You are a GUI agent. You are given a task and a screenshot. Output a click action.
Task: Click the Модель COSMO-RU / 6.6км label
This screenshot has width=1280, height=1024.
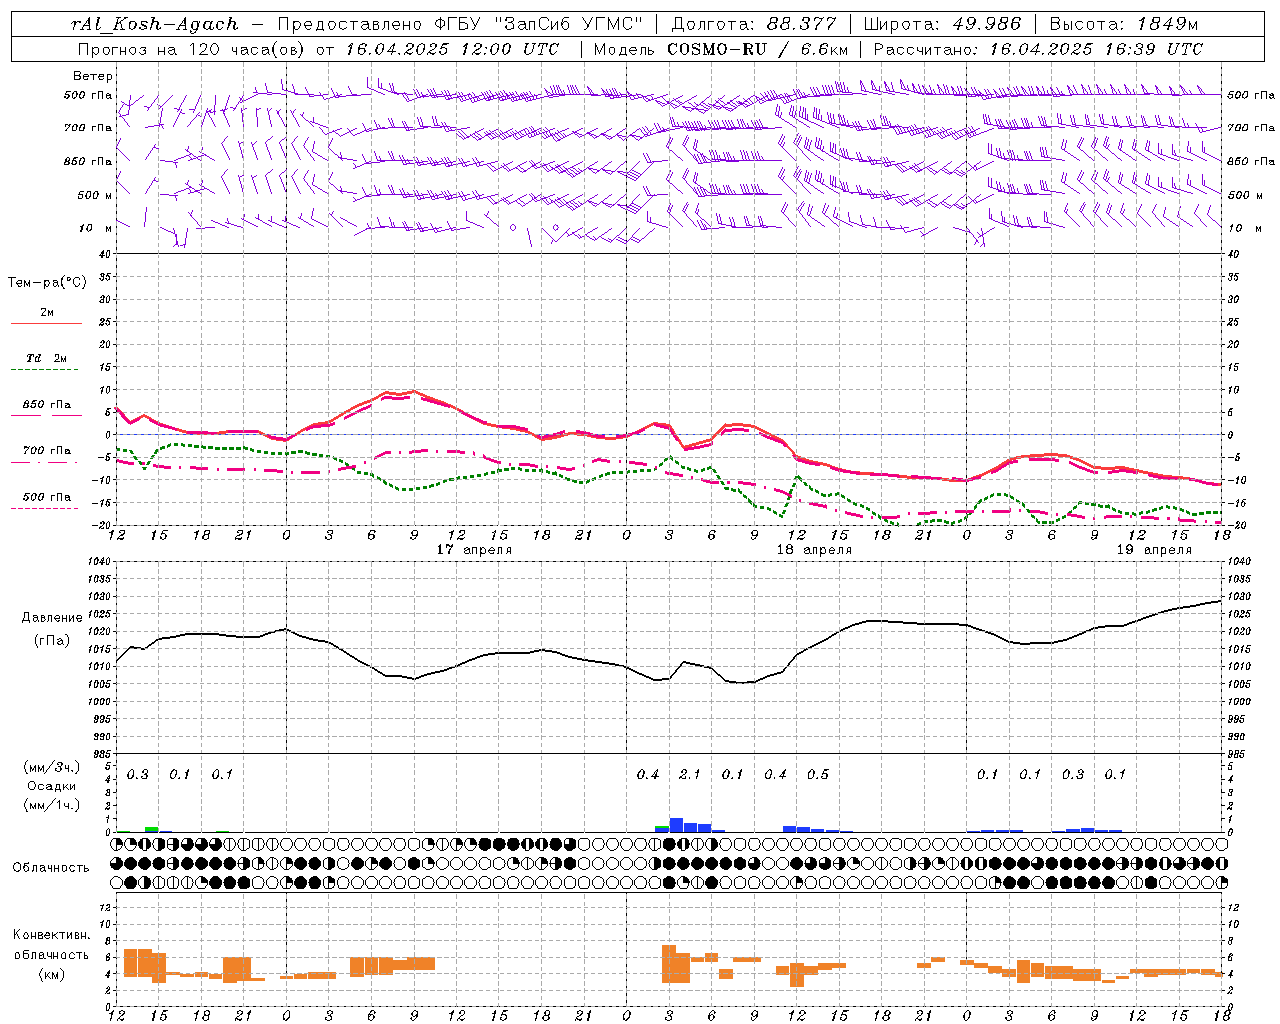point(721,49)
